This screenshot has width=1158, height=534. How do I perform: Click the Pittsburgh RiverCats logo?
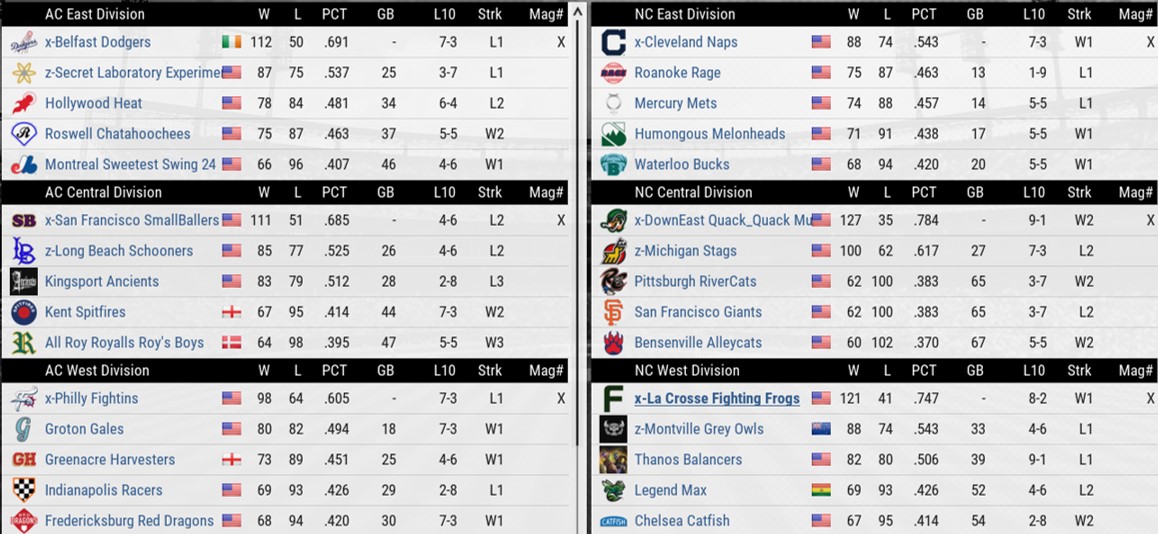click(x=613, y=281)
